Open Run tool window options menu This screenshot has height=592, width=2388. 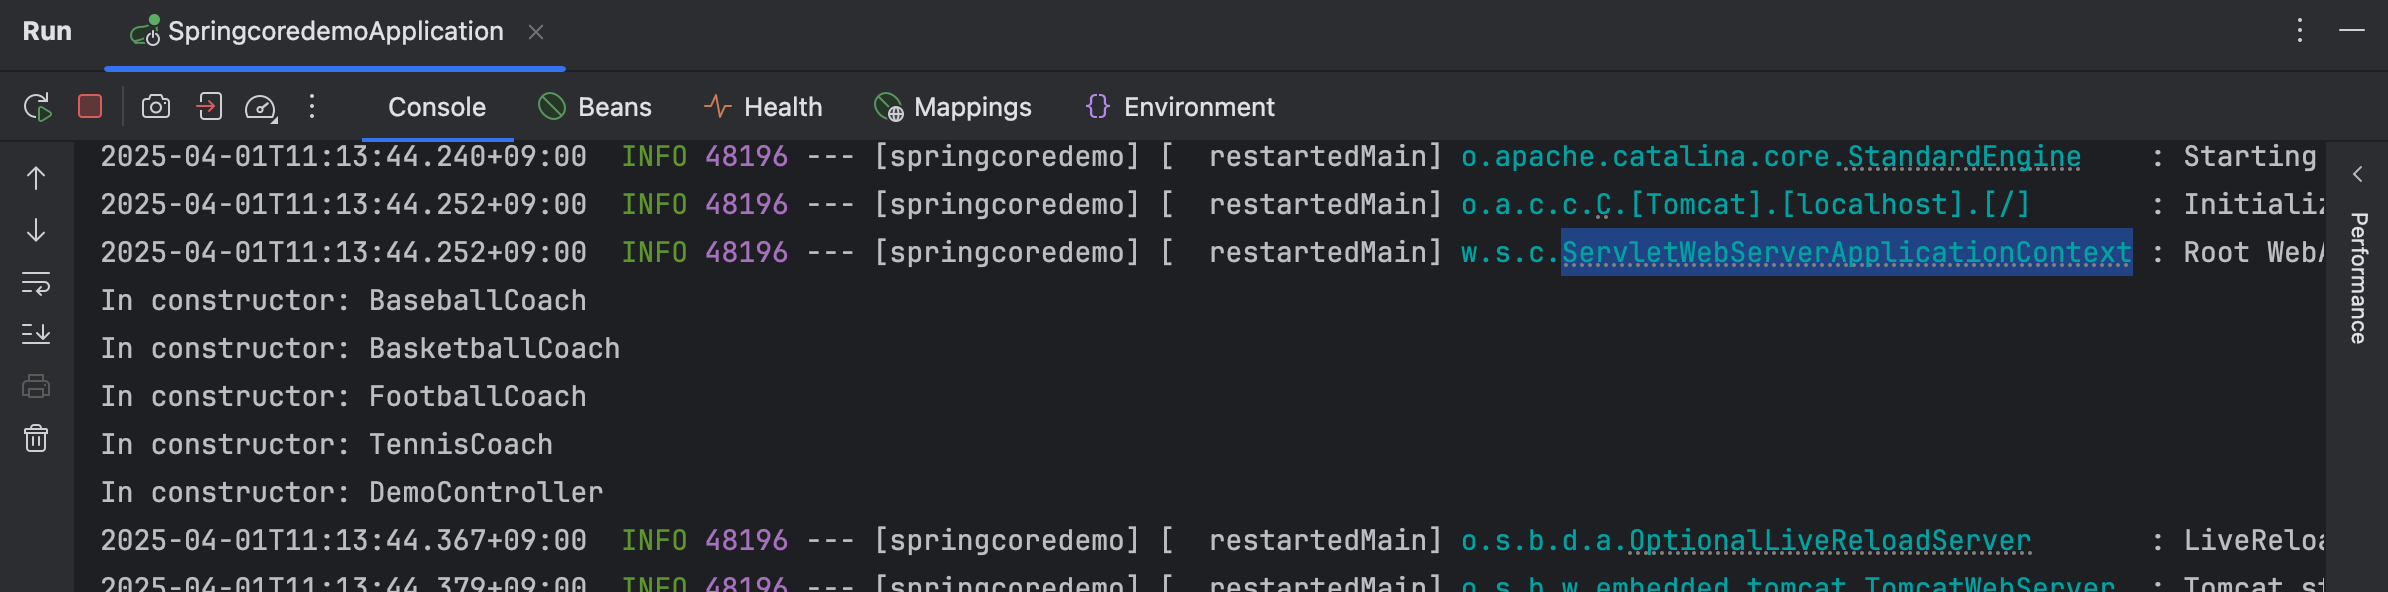point(2300,30)
